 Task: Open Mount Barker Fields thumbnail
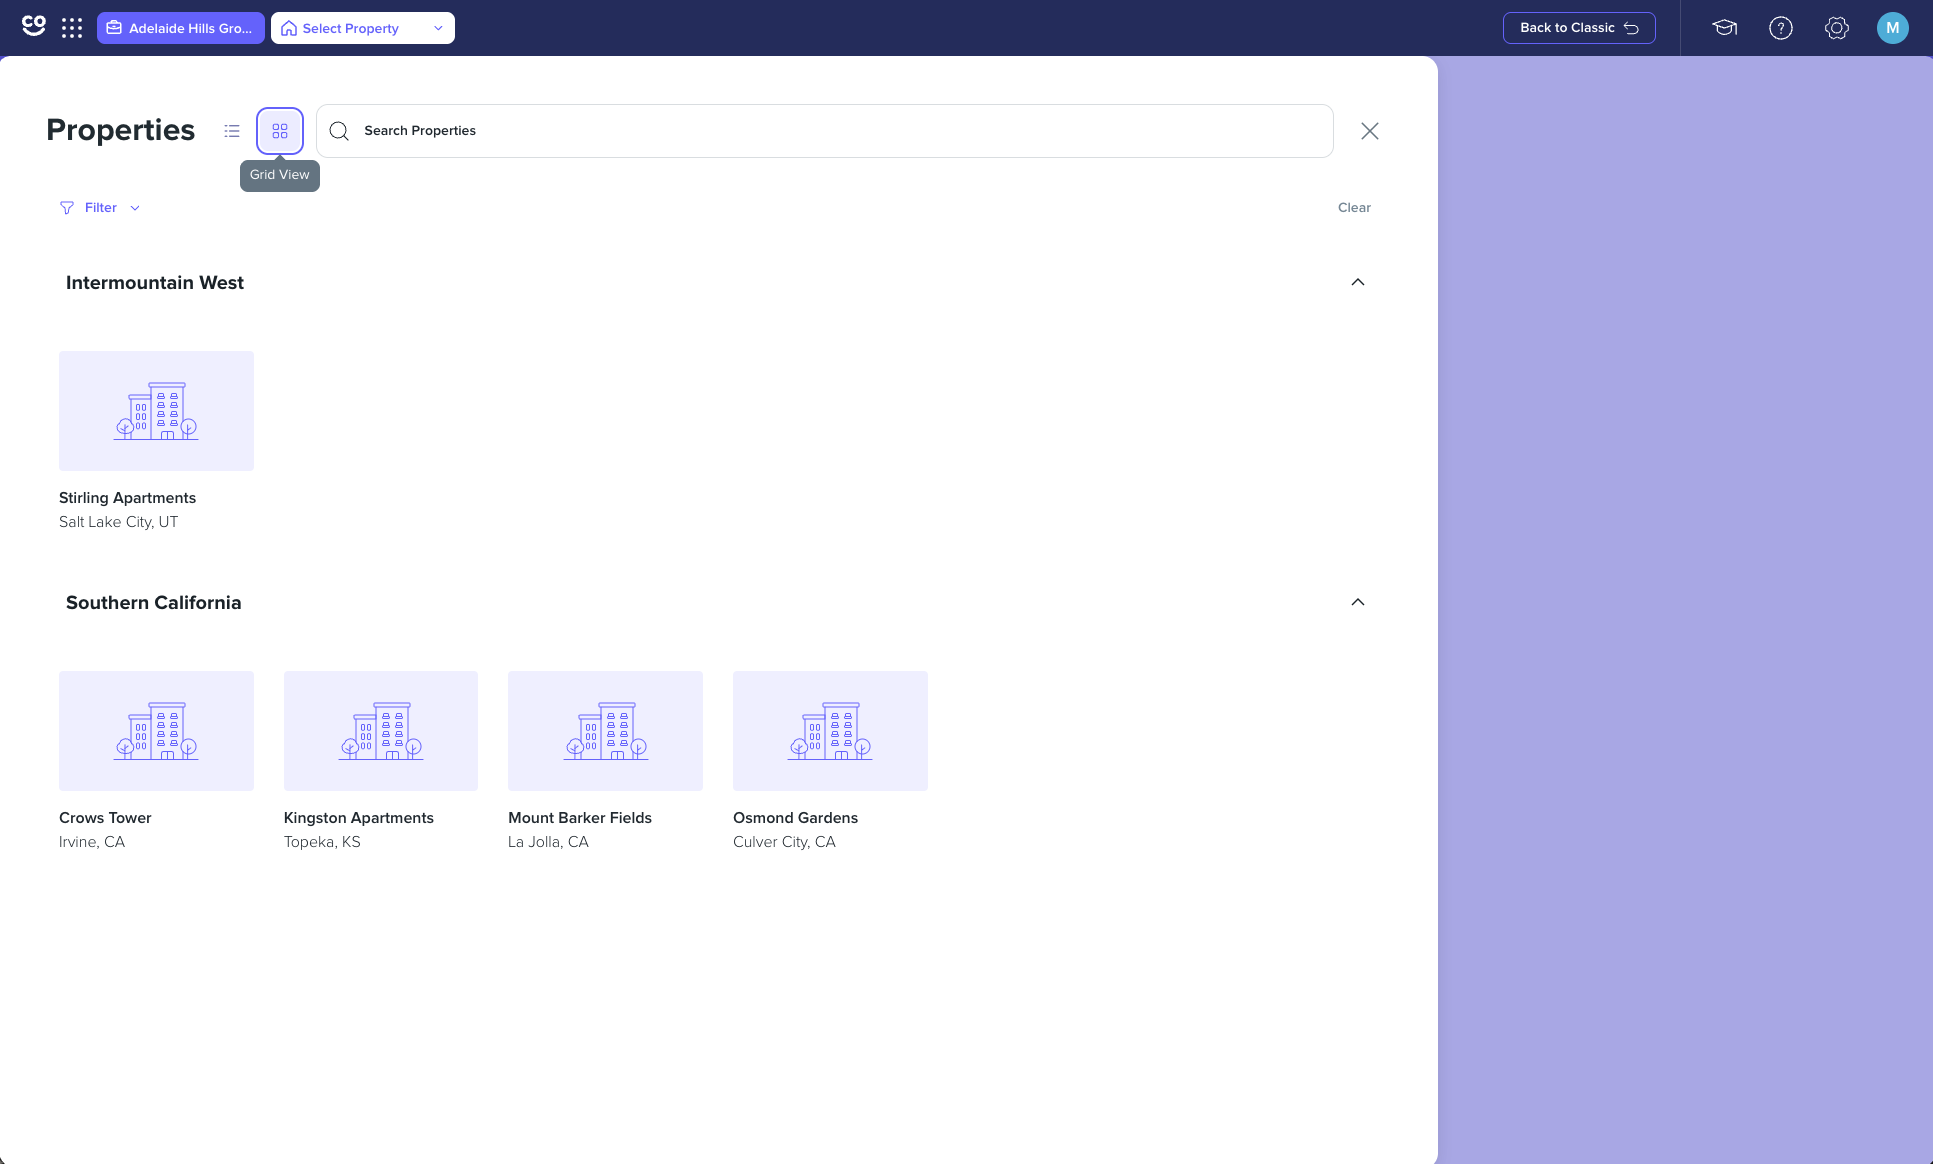point(605,731)
